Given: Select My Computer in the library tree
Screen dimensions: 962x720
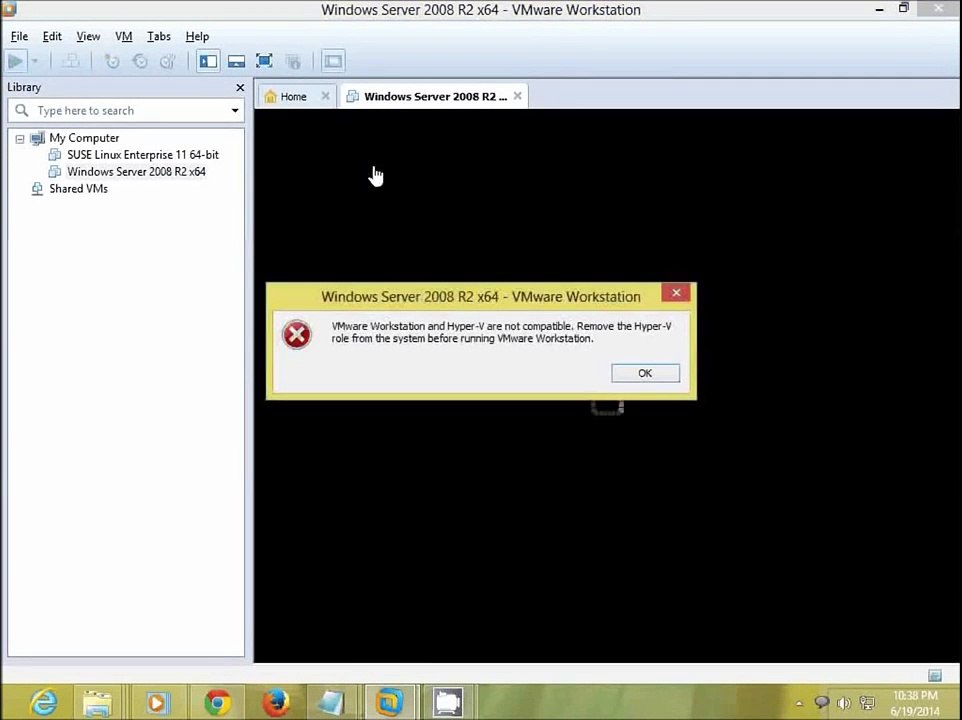Looking at the screenshot, I should [84, 138].
